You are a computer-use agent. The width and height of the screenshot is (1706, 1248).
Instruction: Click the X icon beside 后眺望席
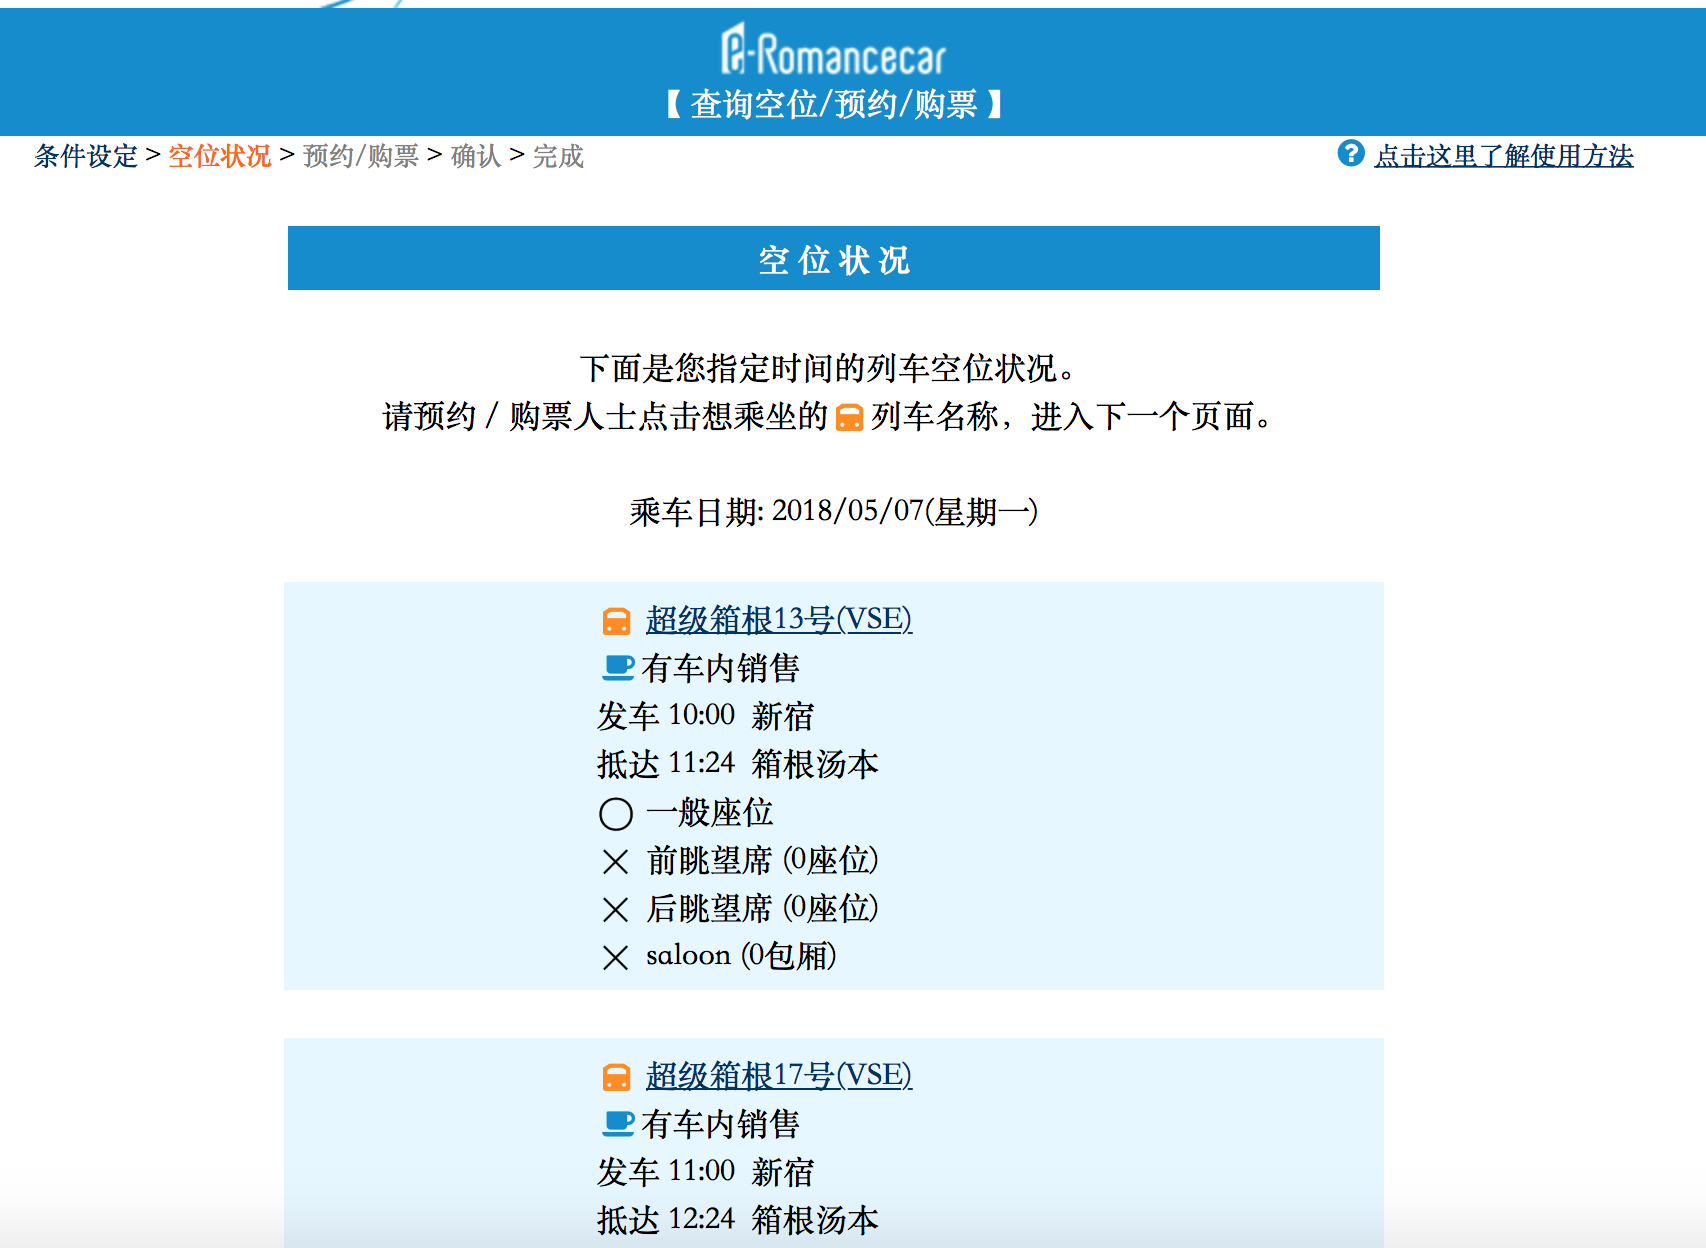[616, 909]
